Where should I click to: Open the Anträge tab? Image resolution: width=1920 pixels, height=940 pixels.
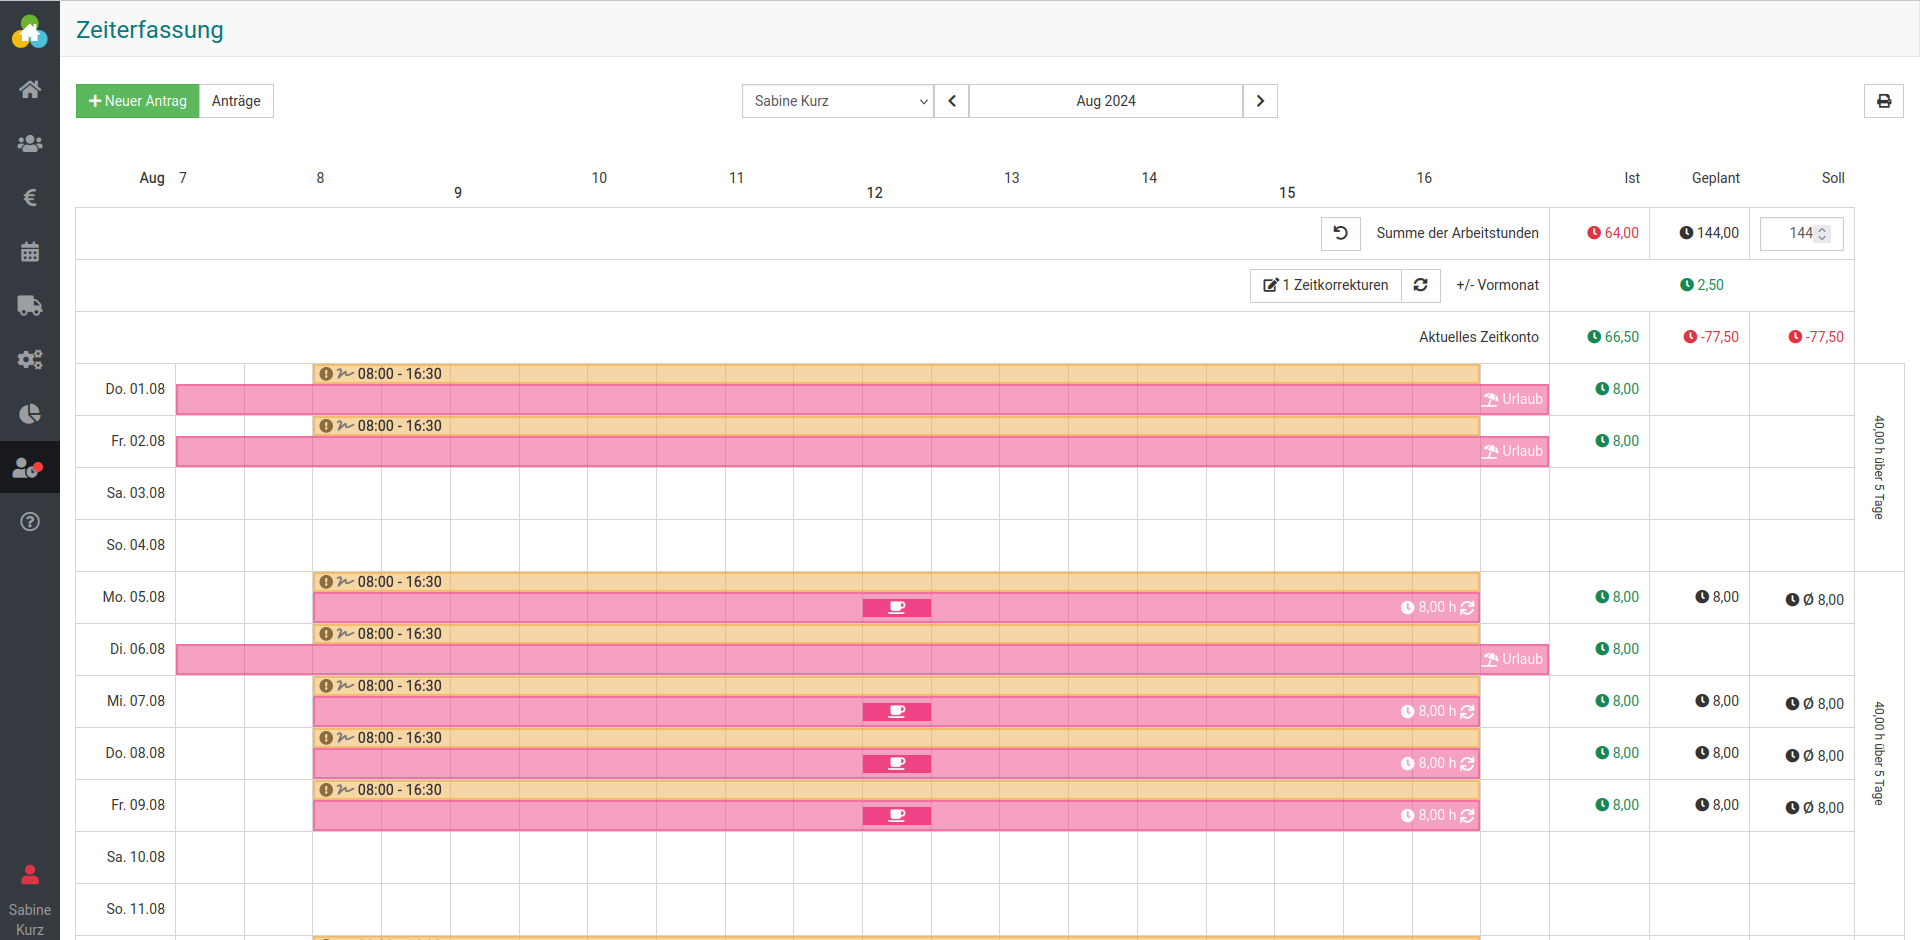coord(236,101)
